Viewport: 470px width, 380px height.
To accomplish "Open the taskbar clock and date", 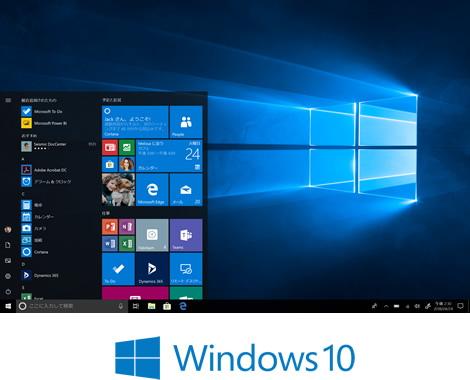I will coord(443,306).
